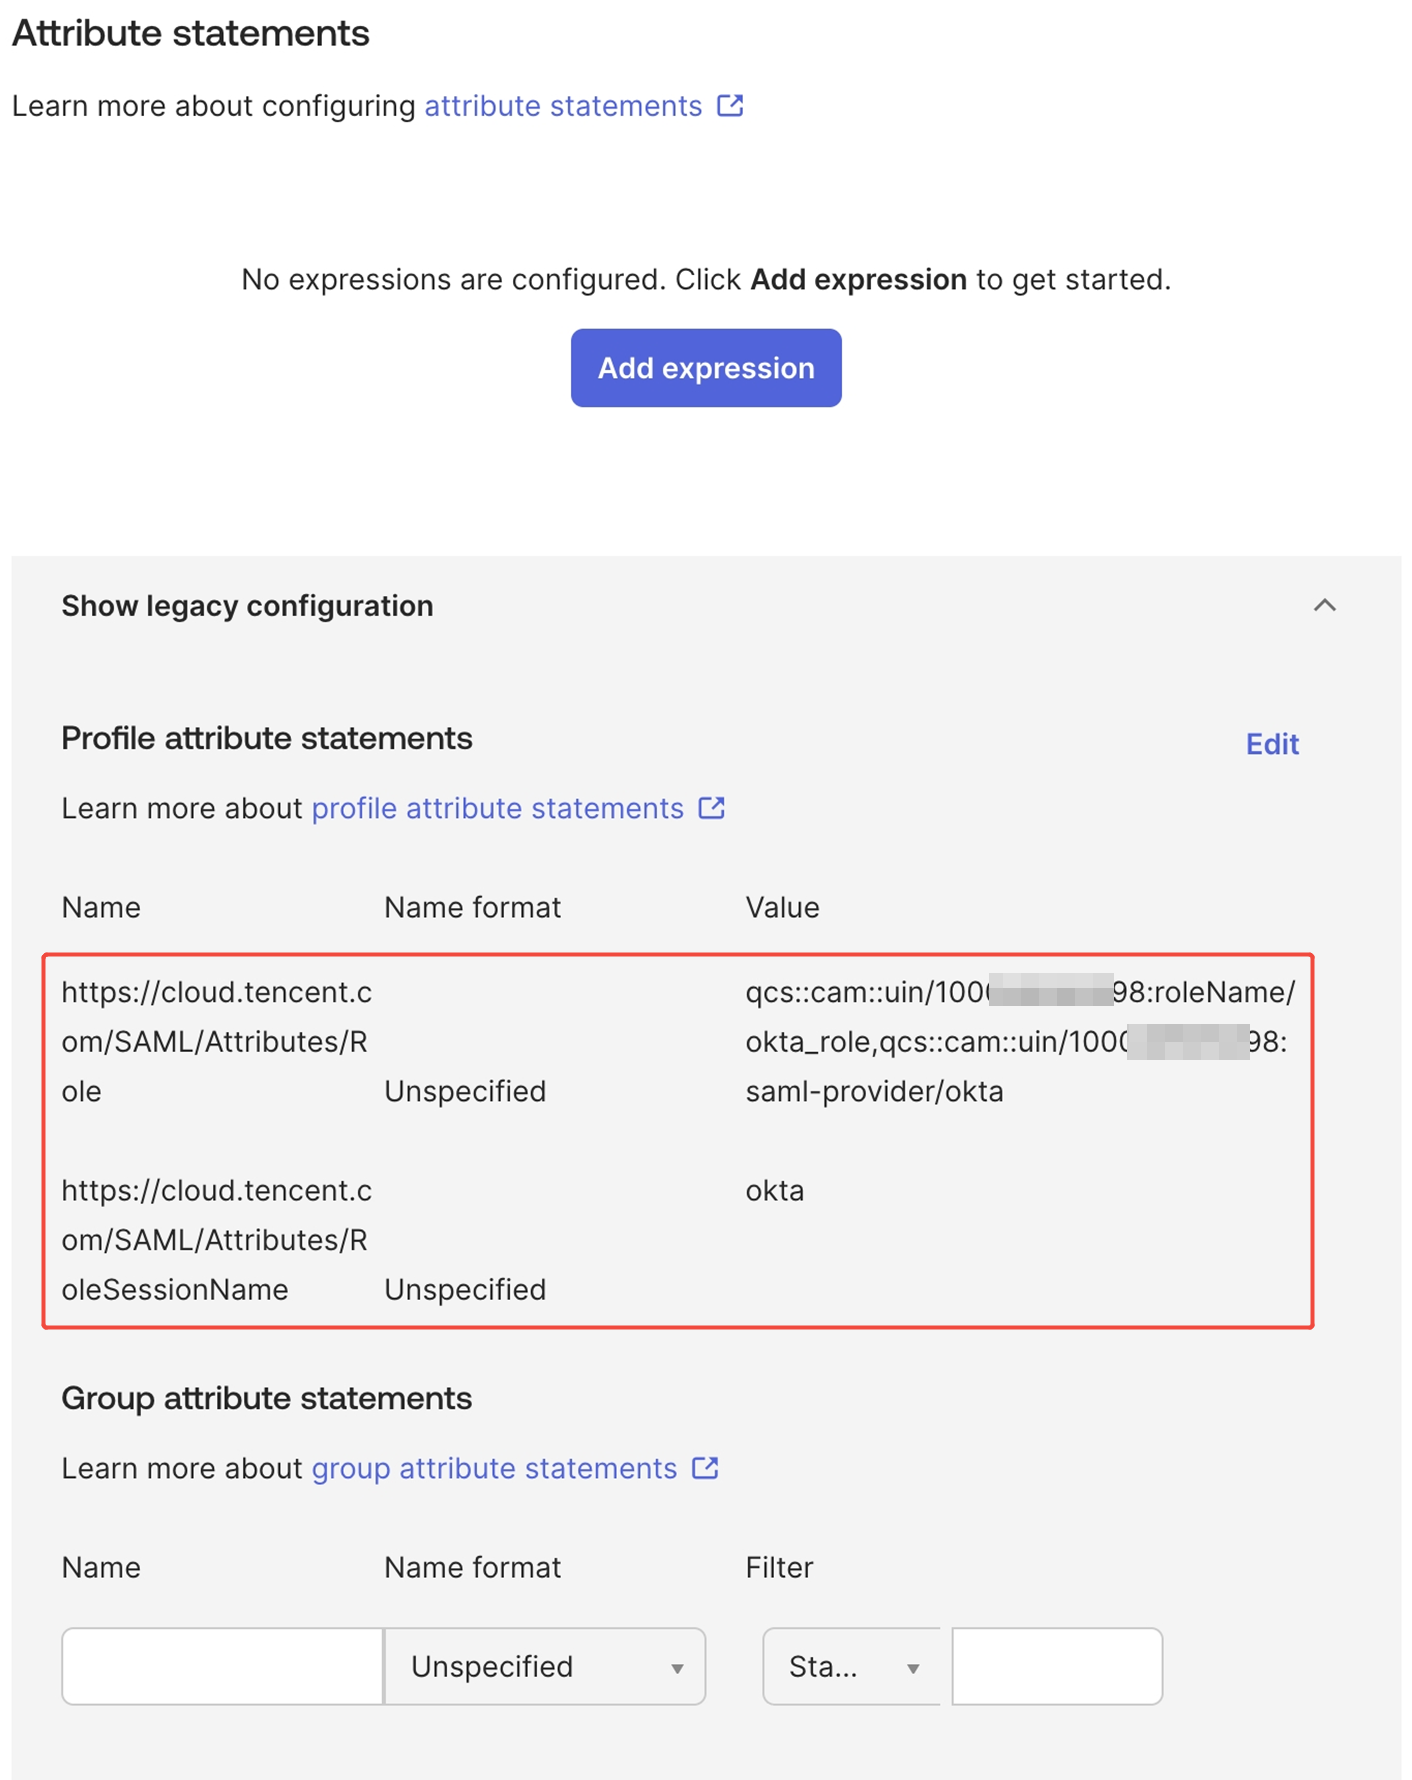Click the external link icon beside attribute statements
Viewport: 1412px width, 1780px height.
[x=730, y=105]
